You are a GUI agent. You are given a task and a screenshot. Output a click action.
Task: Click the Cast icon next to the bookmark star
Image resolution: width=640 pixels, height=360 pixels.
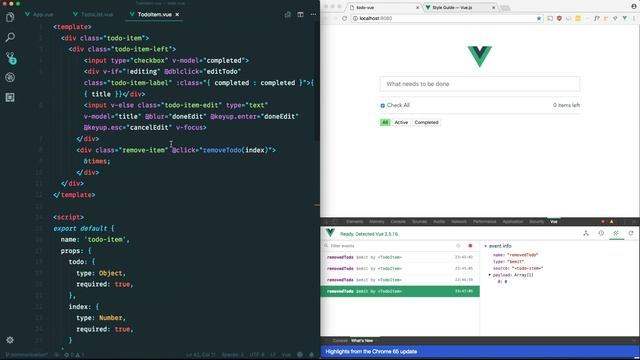click(x=550, y=18)
